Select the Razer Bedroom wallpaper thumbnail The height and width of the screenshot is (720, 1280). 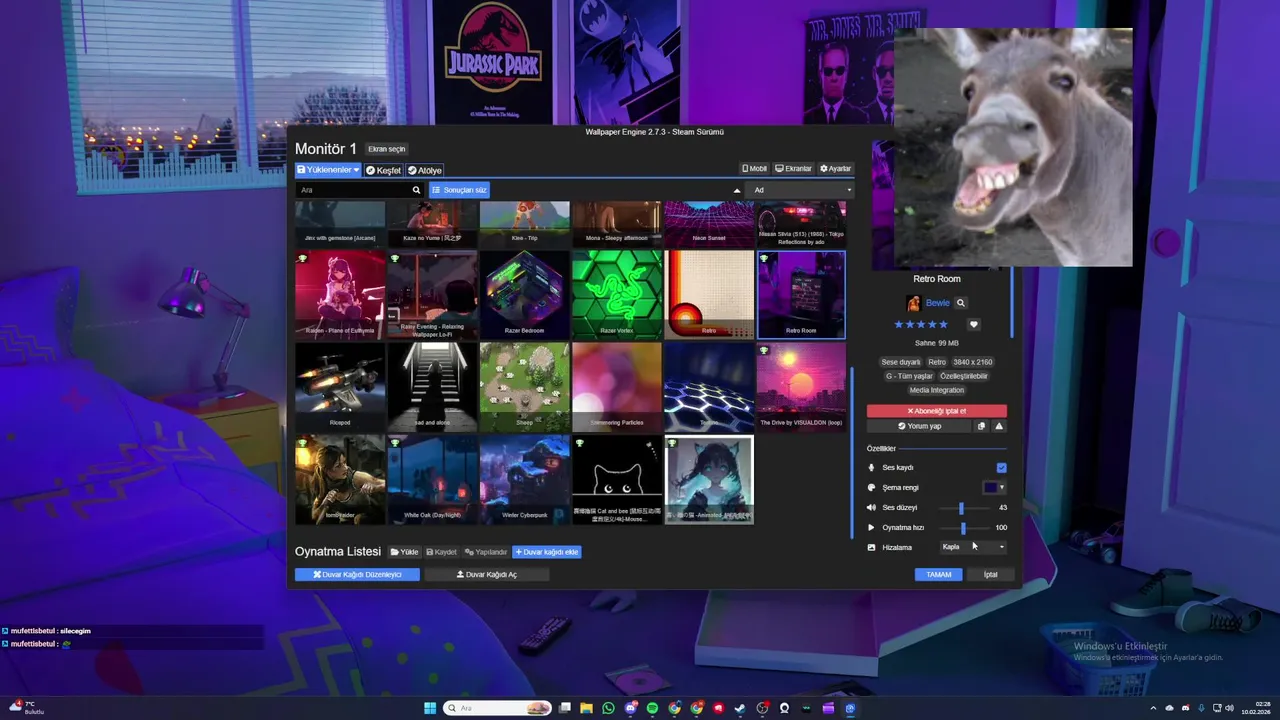coord(525,294)
